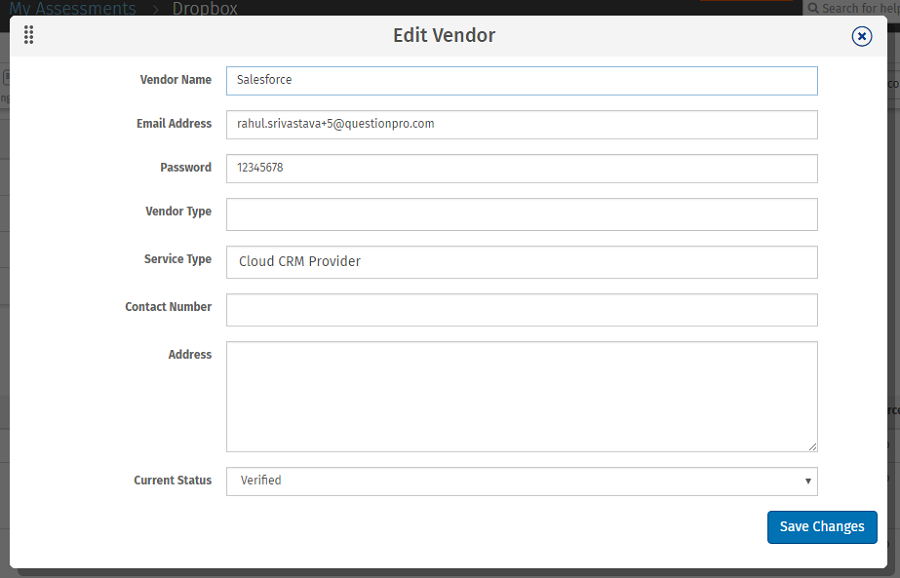The image size is (900, 578).
Task: Focus the Email Address field
Action: pyautogui.click(x=522, y=125)
